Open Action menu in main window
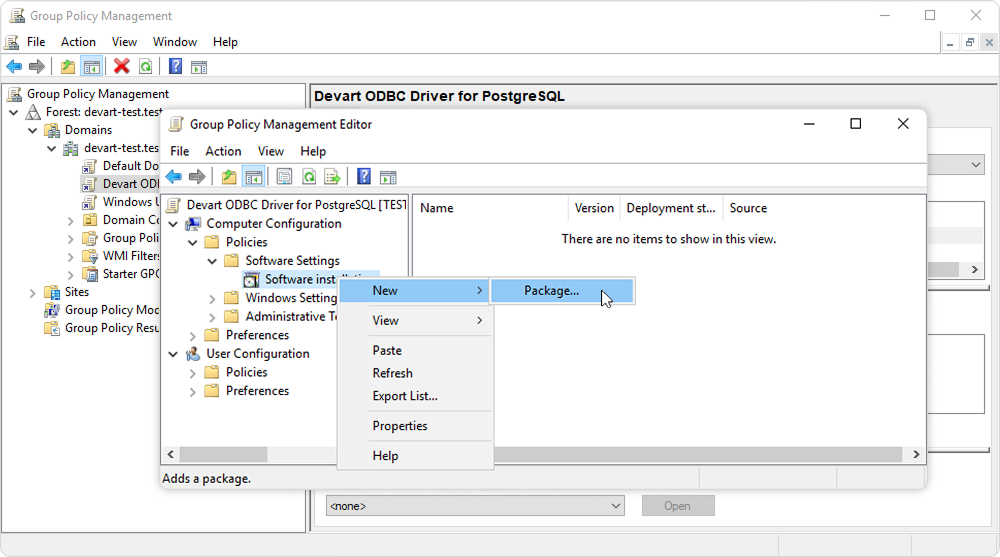The image size is (1000, 557). [78, 42]
